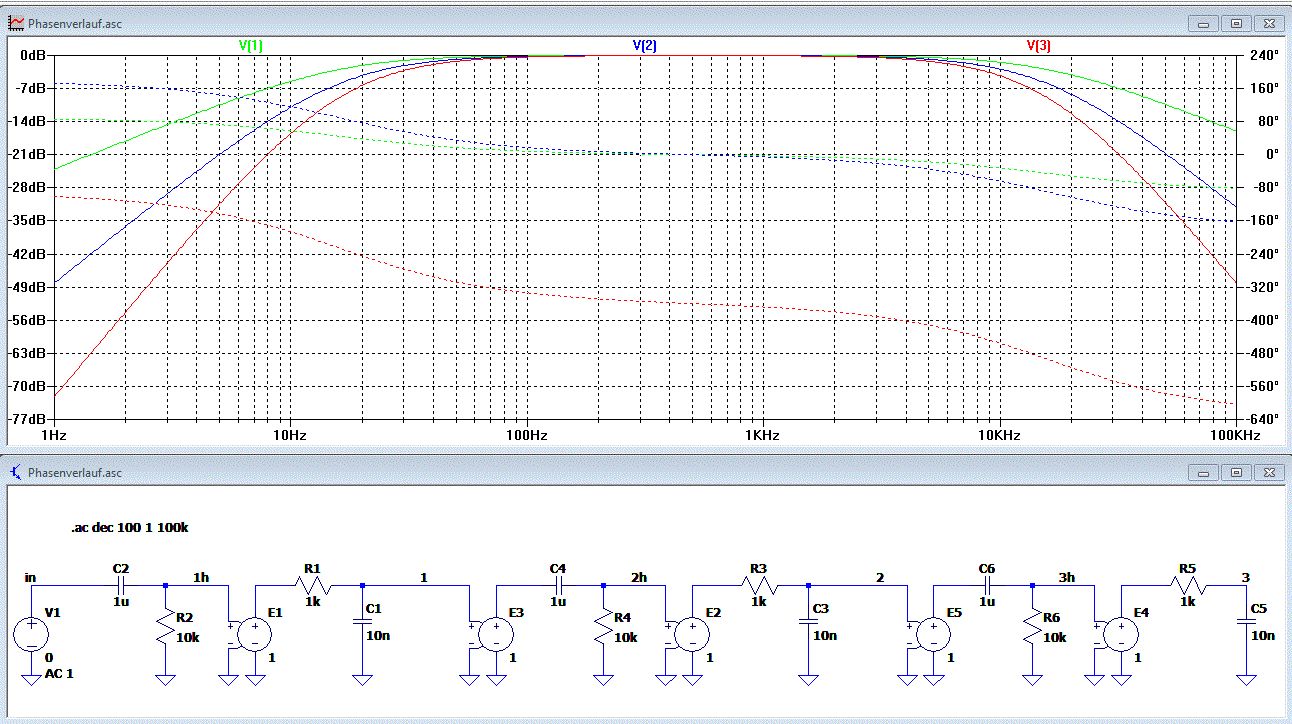Viewport: 1292px width, 724px height.
Task: Click the capacitor C2 symbol
Action: click(x=122, y=584)
